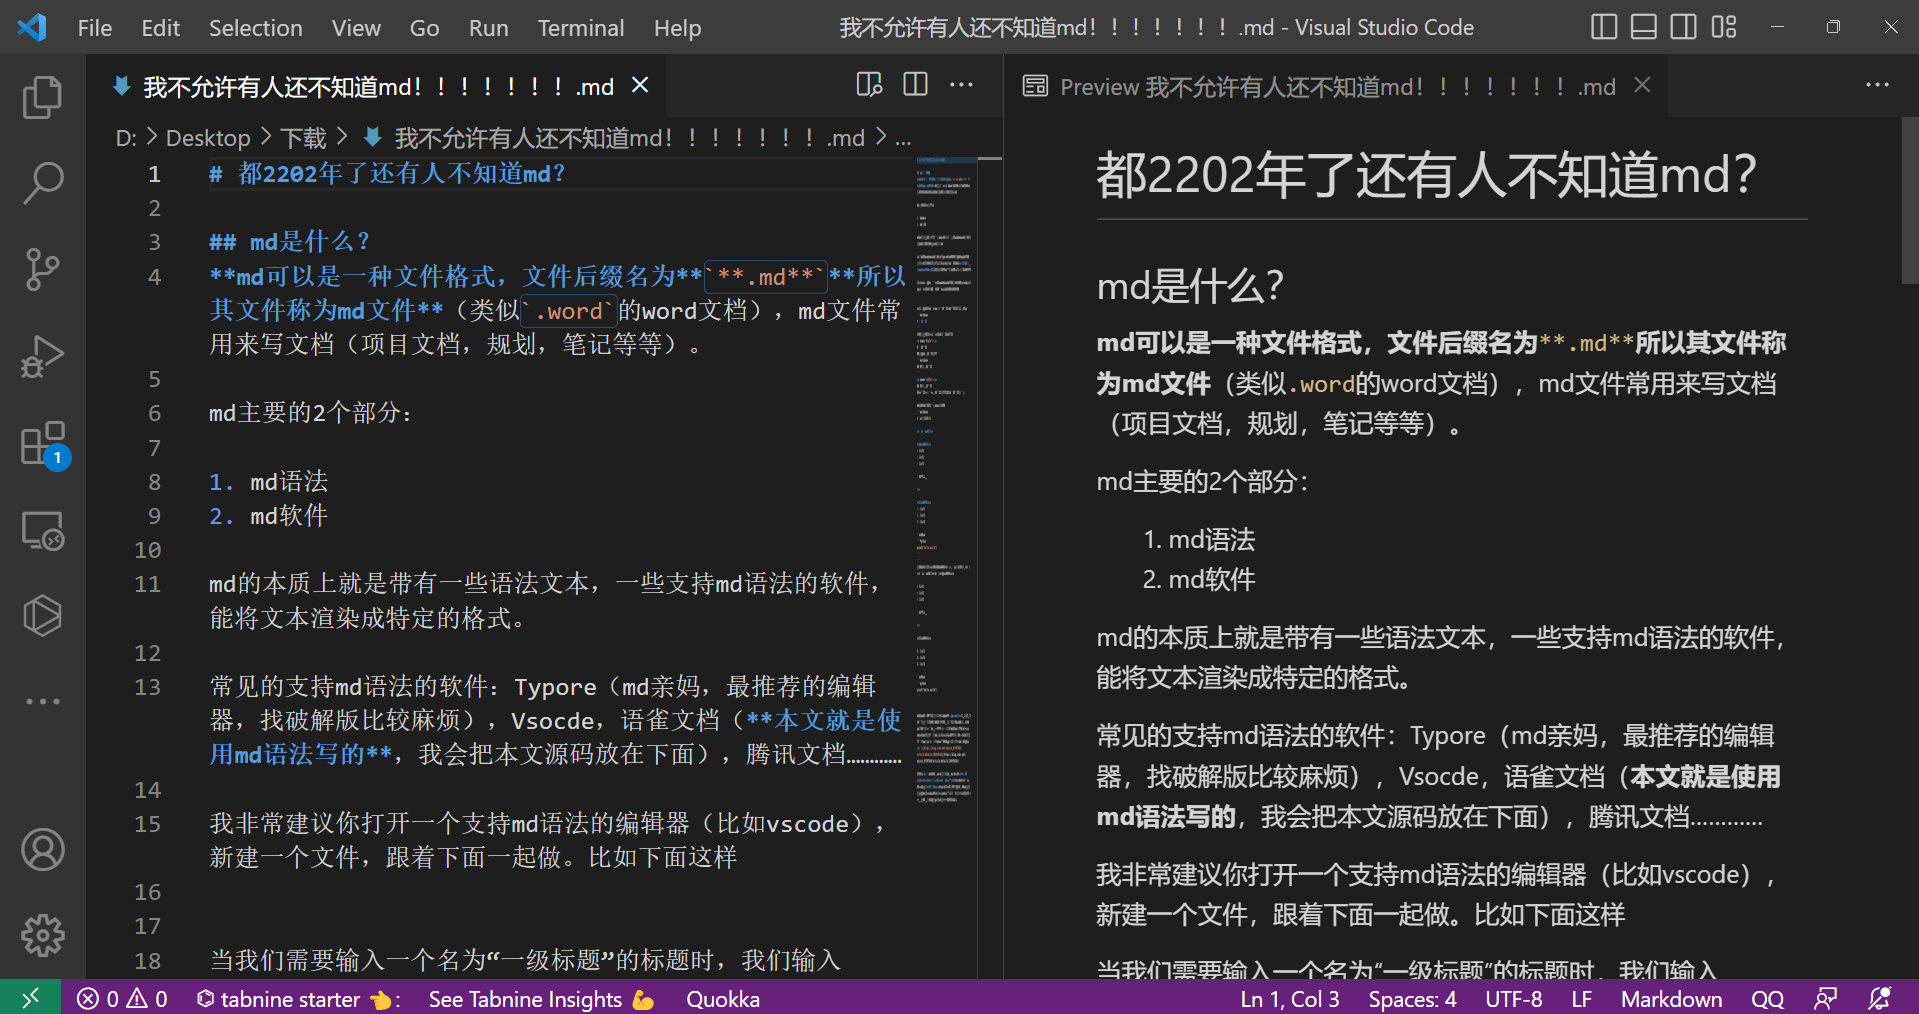1919x1014 pixels.
Task: Open the Extensions view with badge 1
Action: [42, 443]
